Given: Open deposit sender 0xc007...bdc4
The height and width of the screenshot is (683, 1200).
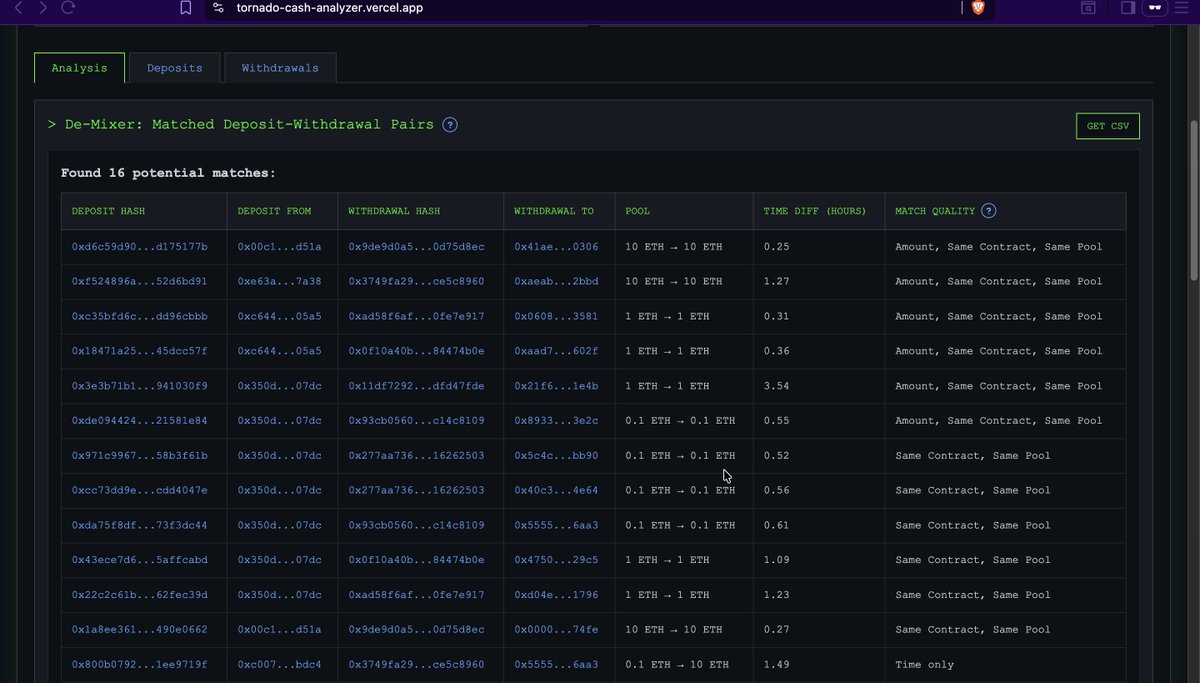Looking at the screenshot, I should (x=280, y=665).
